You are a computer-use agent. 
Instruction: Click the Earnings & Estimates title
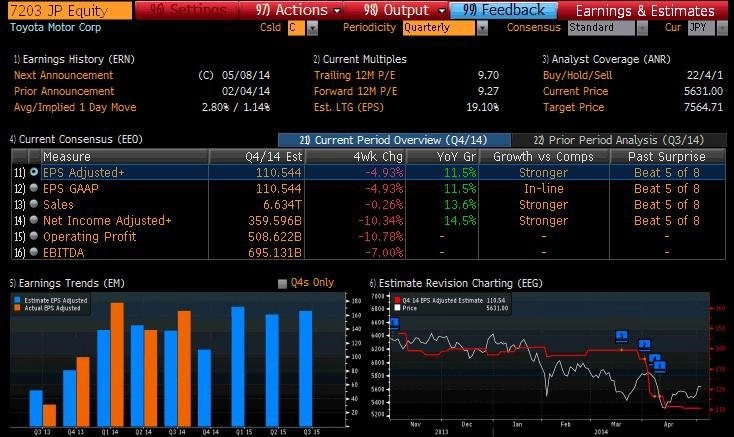coord(645,10)
